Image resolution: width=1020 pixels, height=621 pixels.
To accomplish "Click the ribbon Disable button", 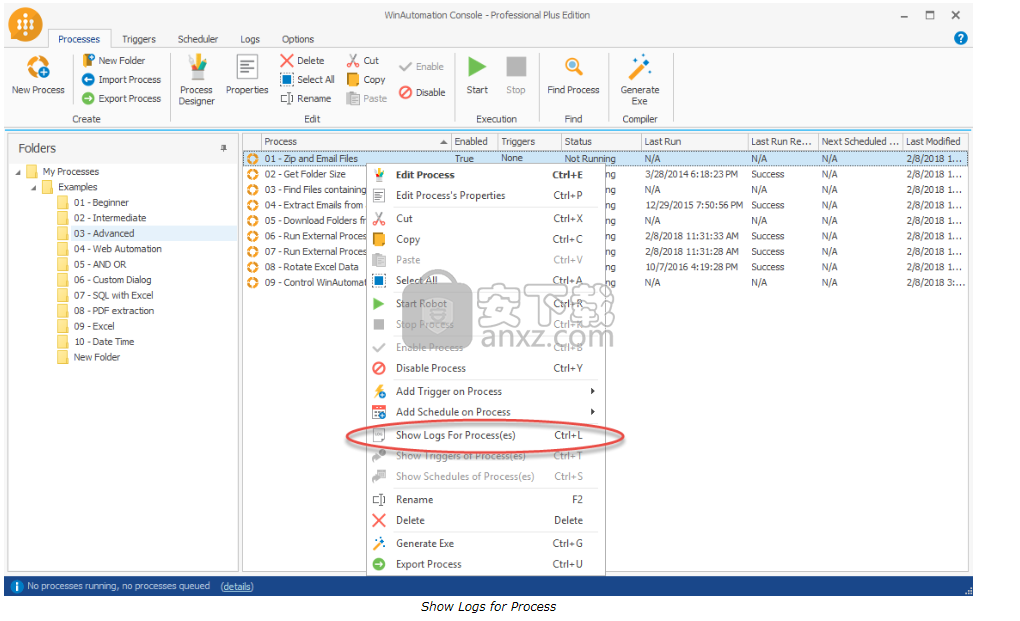I will [x=422, y=92].
